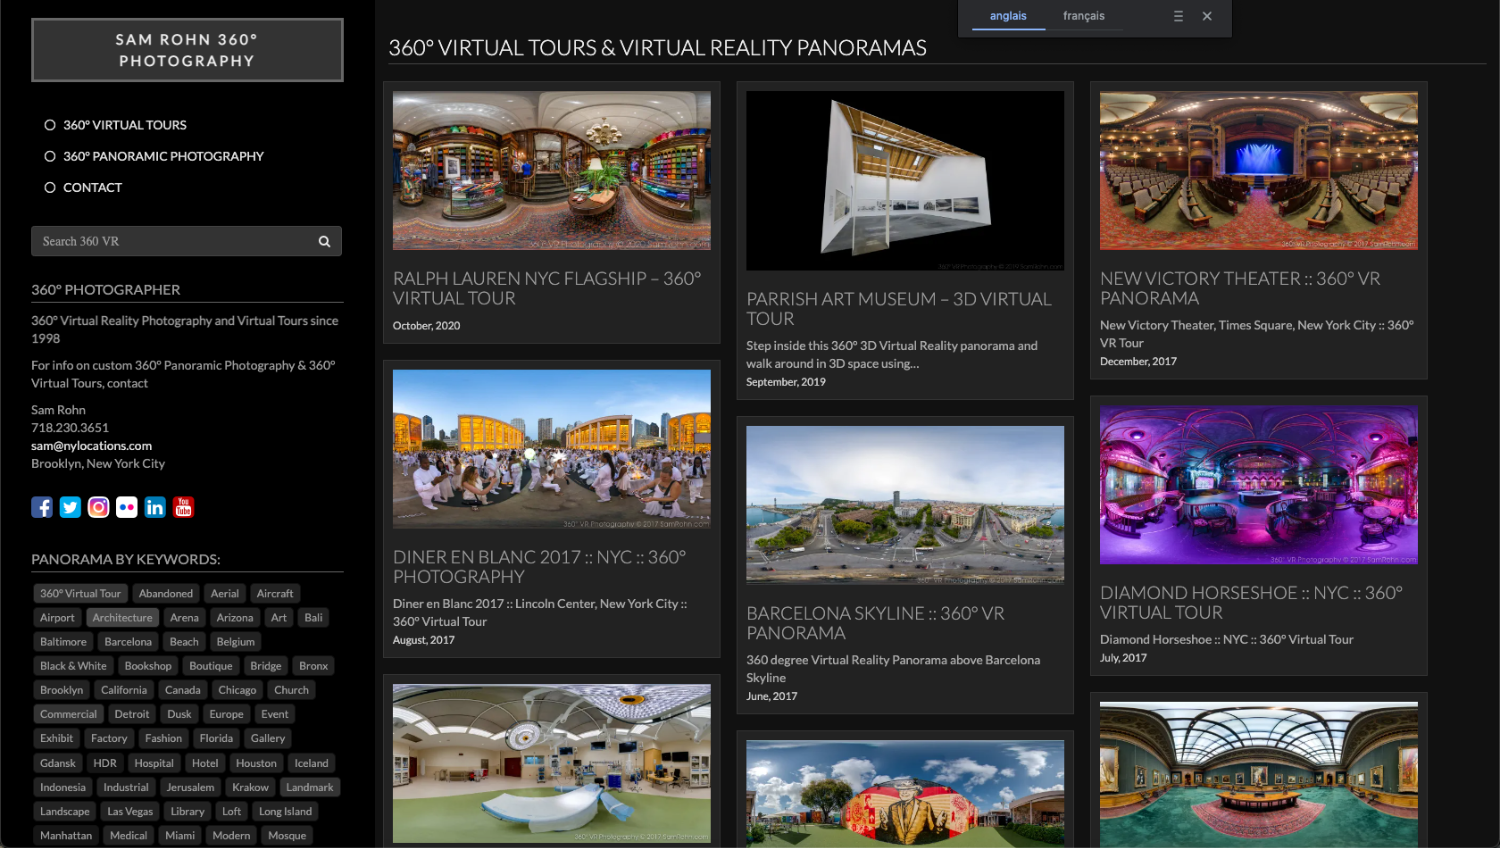Click the Sam Rohn 360° Photography logo
This screenshot has width=1500, height=848.
[x=187, y=50]
